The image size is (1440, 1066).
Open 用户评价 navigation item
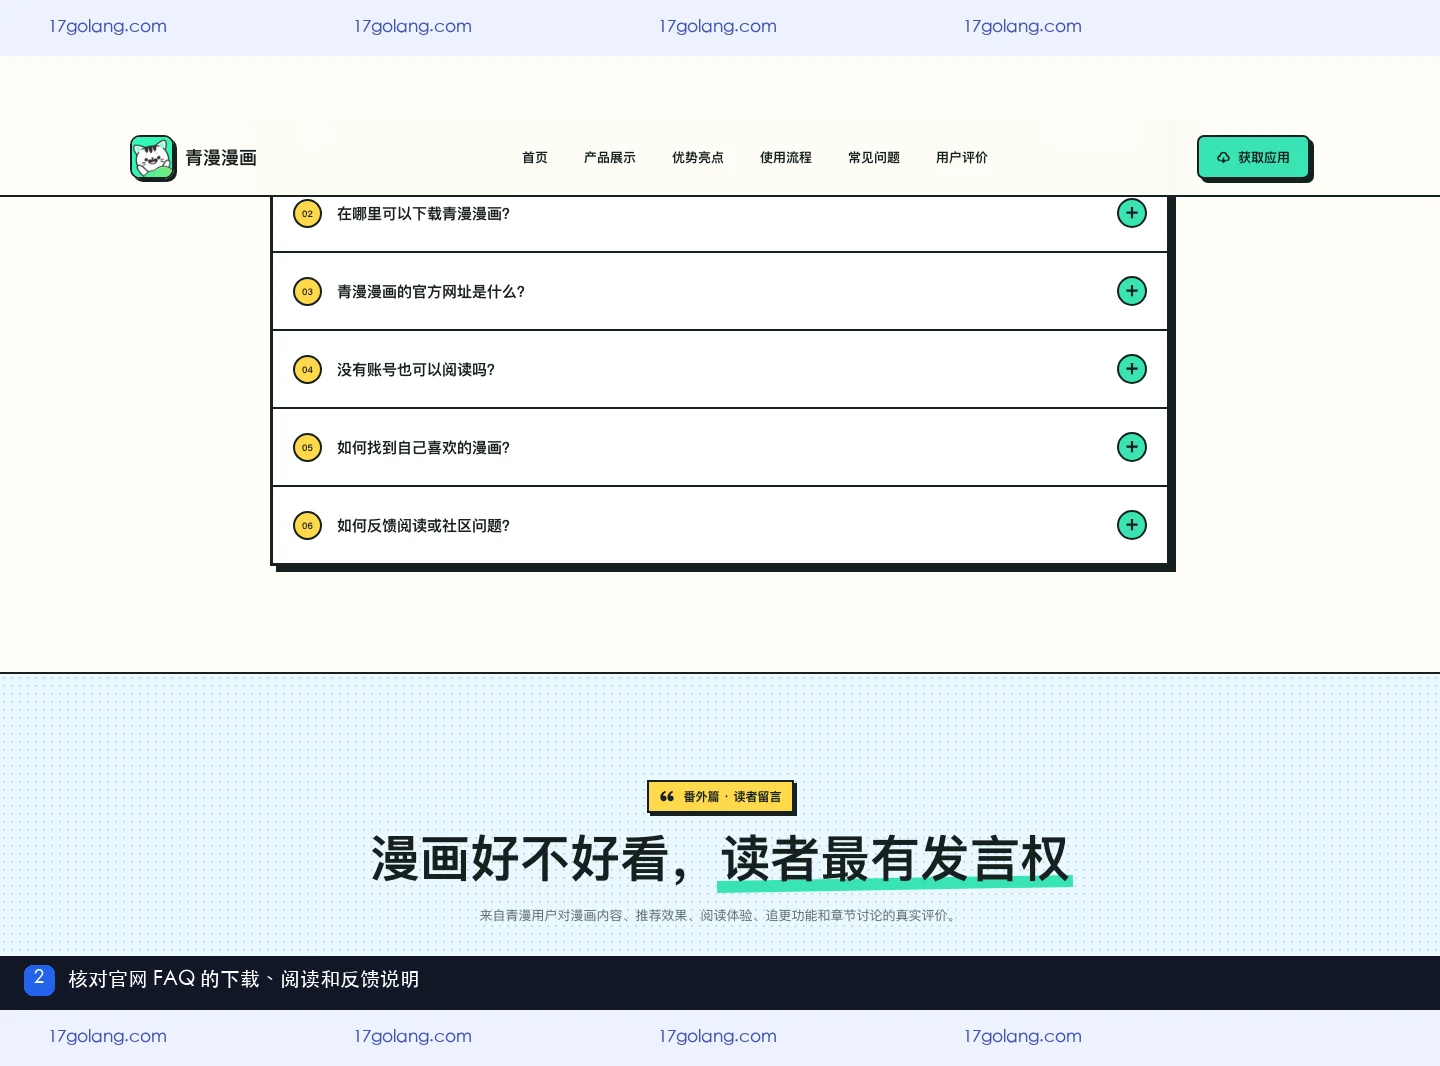click(962, 158)
